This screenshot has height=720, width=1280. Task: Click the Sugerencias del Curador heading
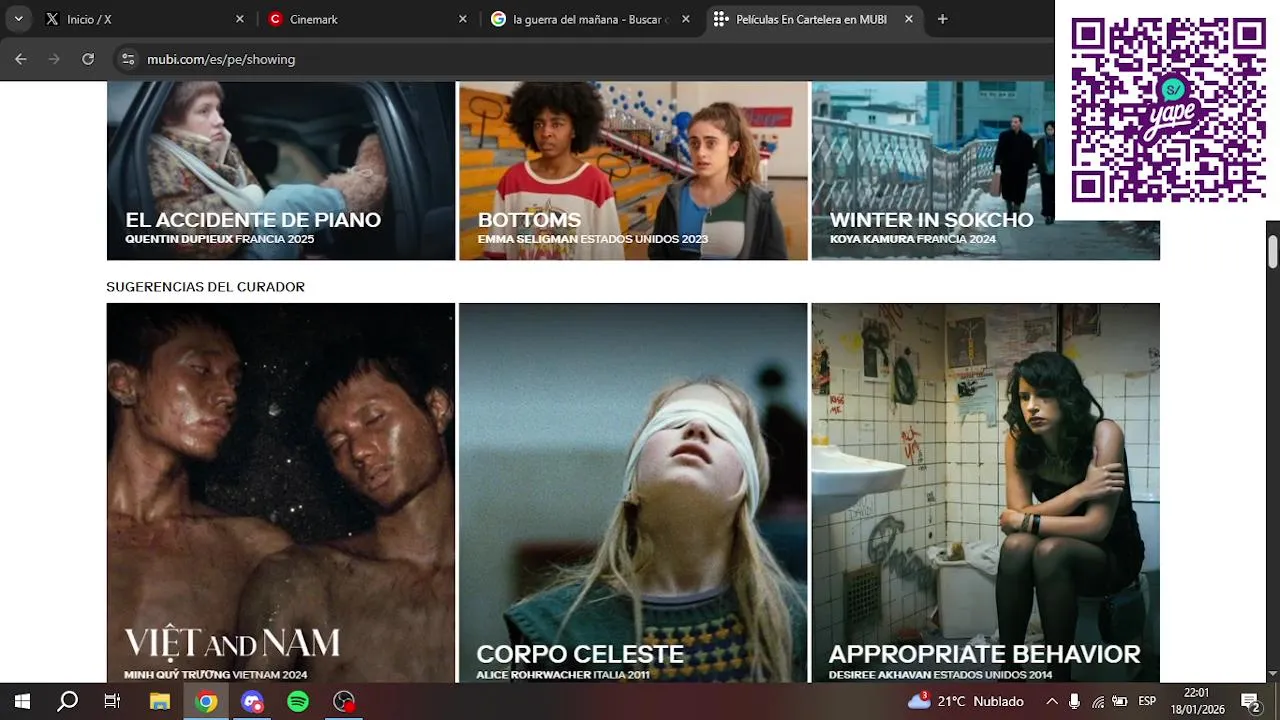(x=205, y=287)
